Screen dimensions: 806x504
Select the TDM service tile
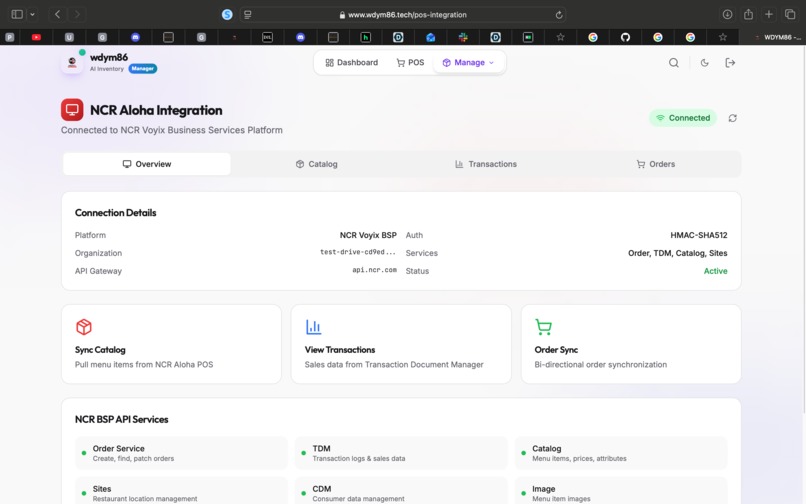401,453
